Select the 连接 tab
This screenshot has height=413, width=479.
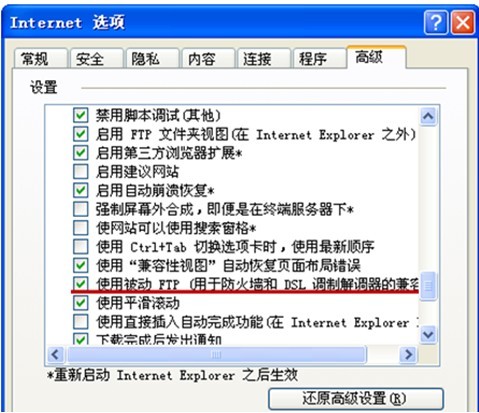coord(263,59)
